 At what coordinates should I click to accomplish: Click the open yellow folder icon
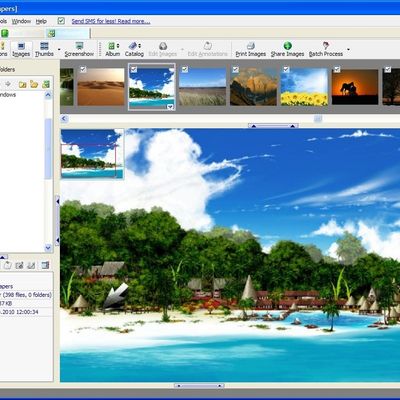pyautogui.click(x=34, y=84)
